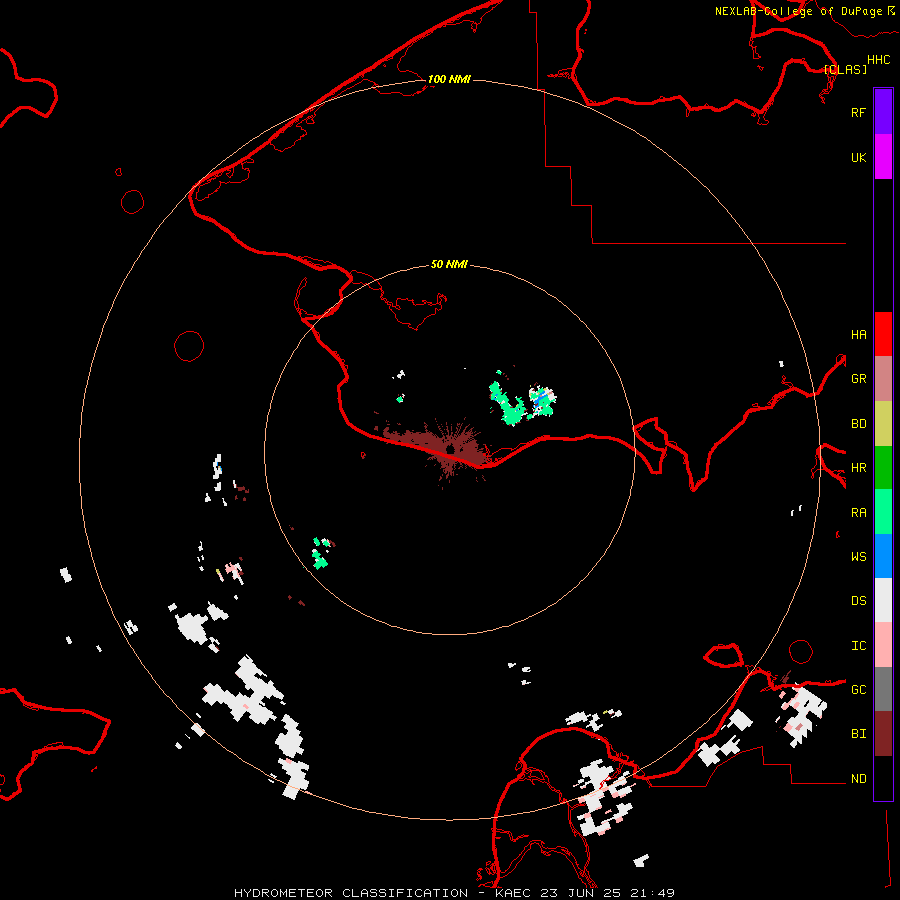This screenshot has width=900, height=900.
Task: Click the GC gray legend swatch
Action: [x=883, y=689]
